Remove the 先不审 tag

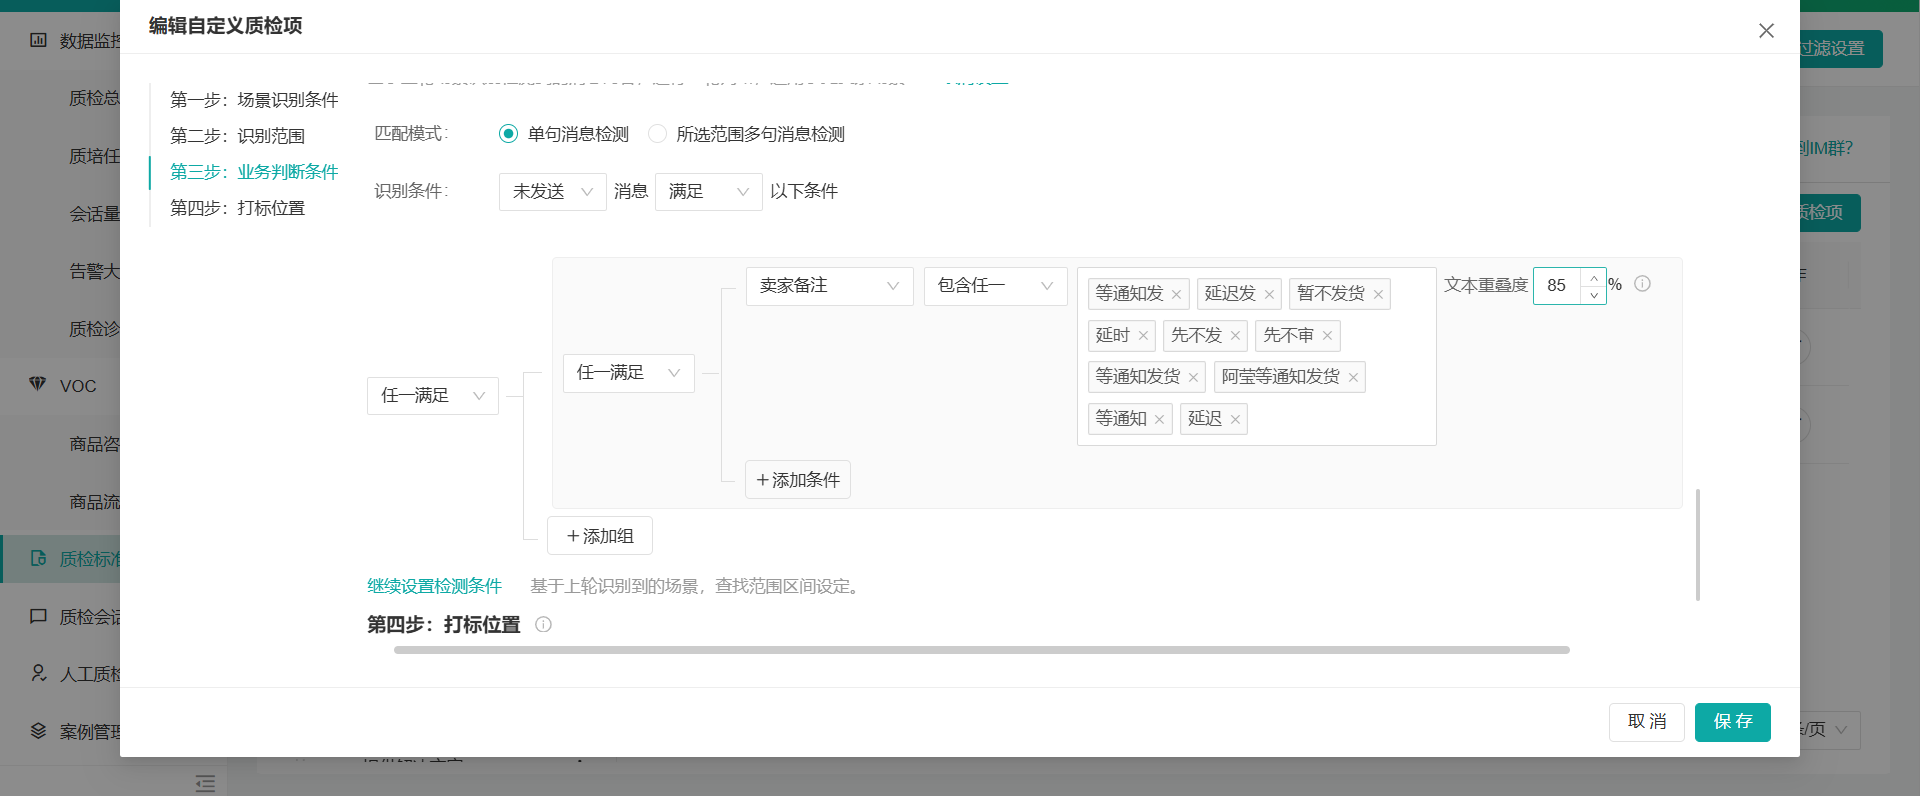1327,336
